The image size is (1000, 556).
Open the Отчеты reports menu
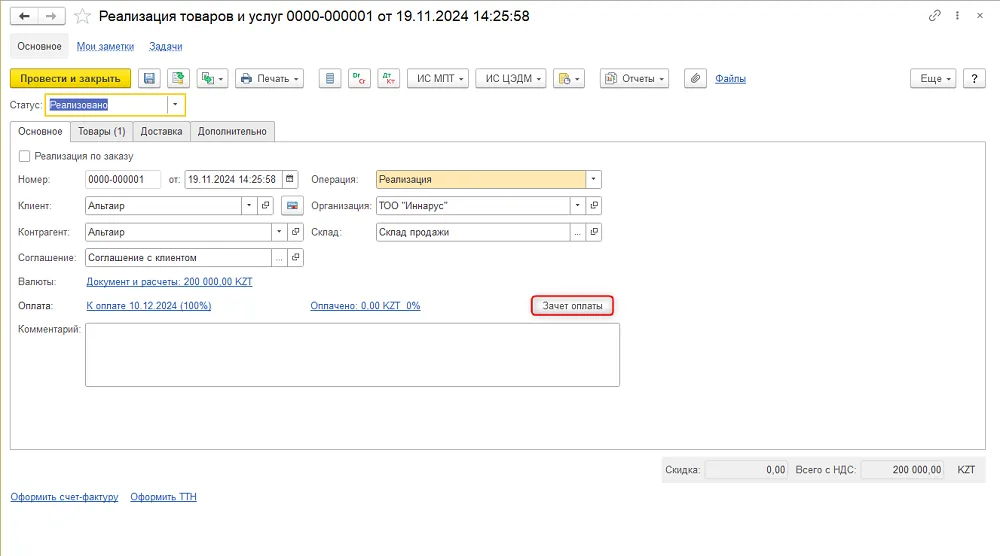coord(635,78)
